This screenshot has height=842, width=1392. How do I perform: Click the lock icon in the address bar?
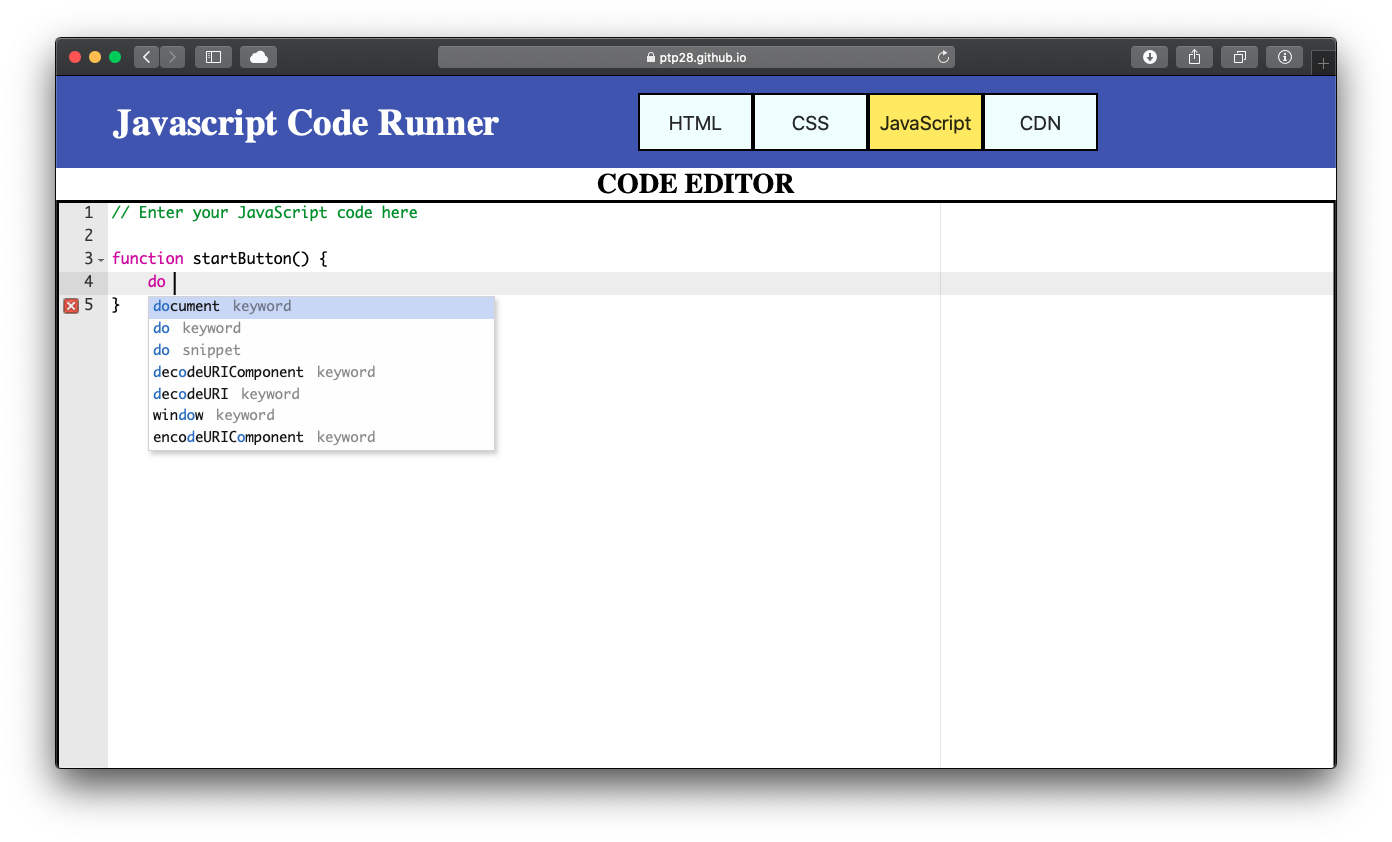click(x=651, y=58)
